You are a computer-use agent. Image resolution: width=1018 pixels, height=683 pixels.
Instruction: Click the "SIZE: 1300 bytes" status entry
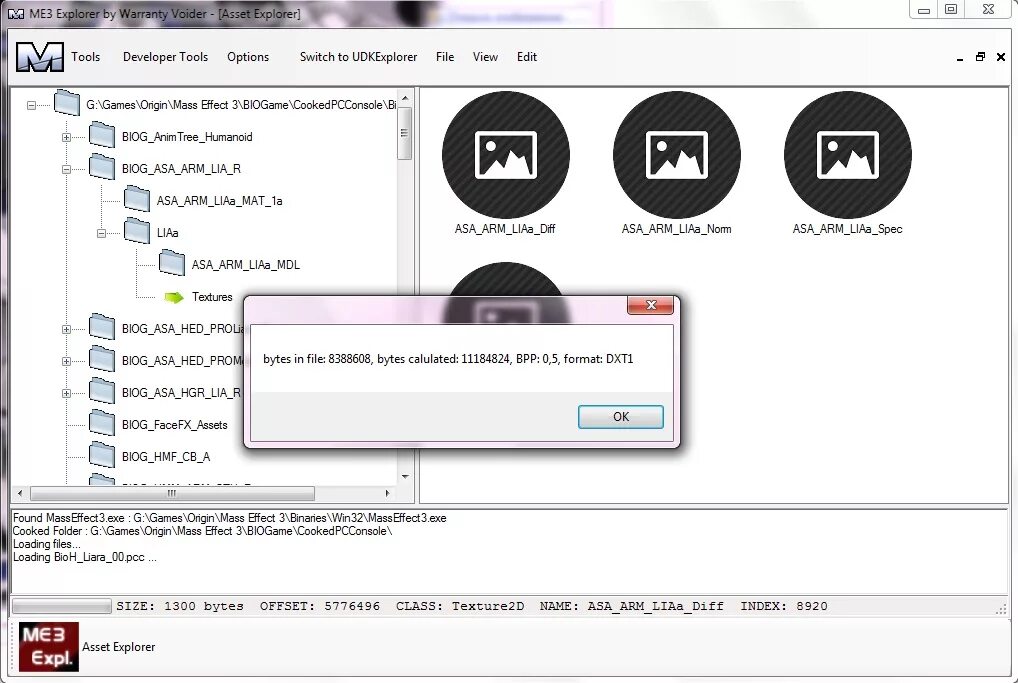pyautogui.click(x=180, y=606)
